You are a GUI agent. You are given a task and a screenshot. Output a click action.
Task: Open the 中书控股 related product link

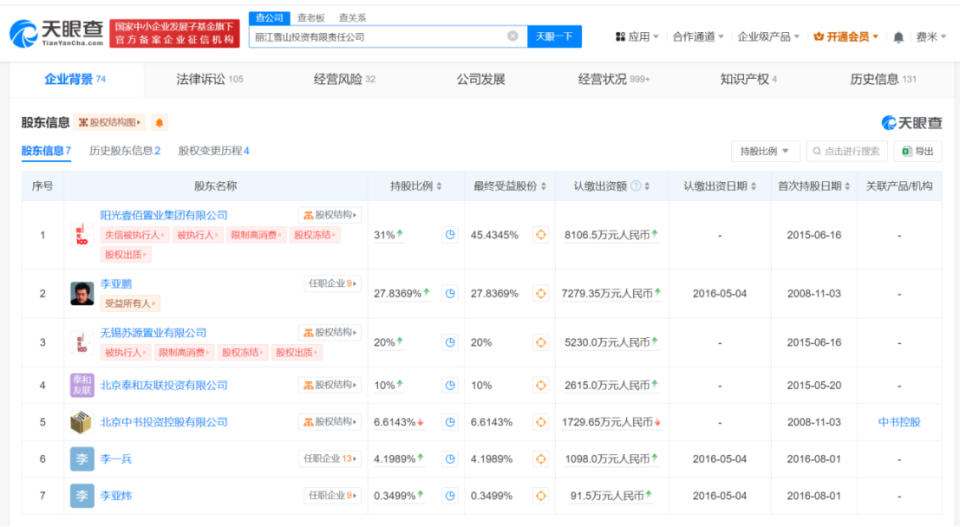tap(899, 422)
